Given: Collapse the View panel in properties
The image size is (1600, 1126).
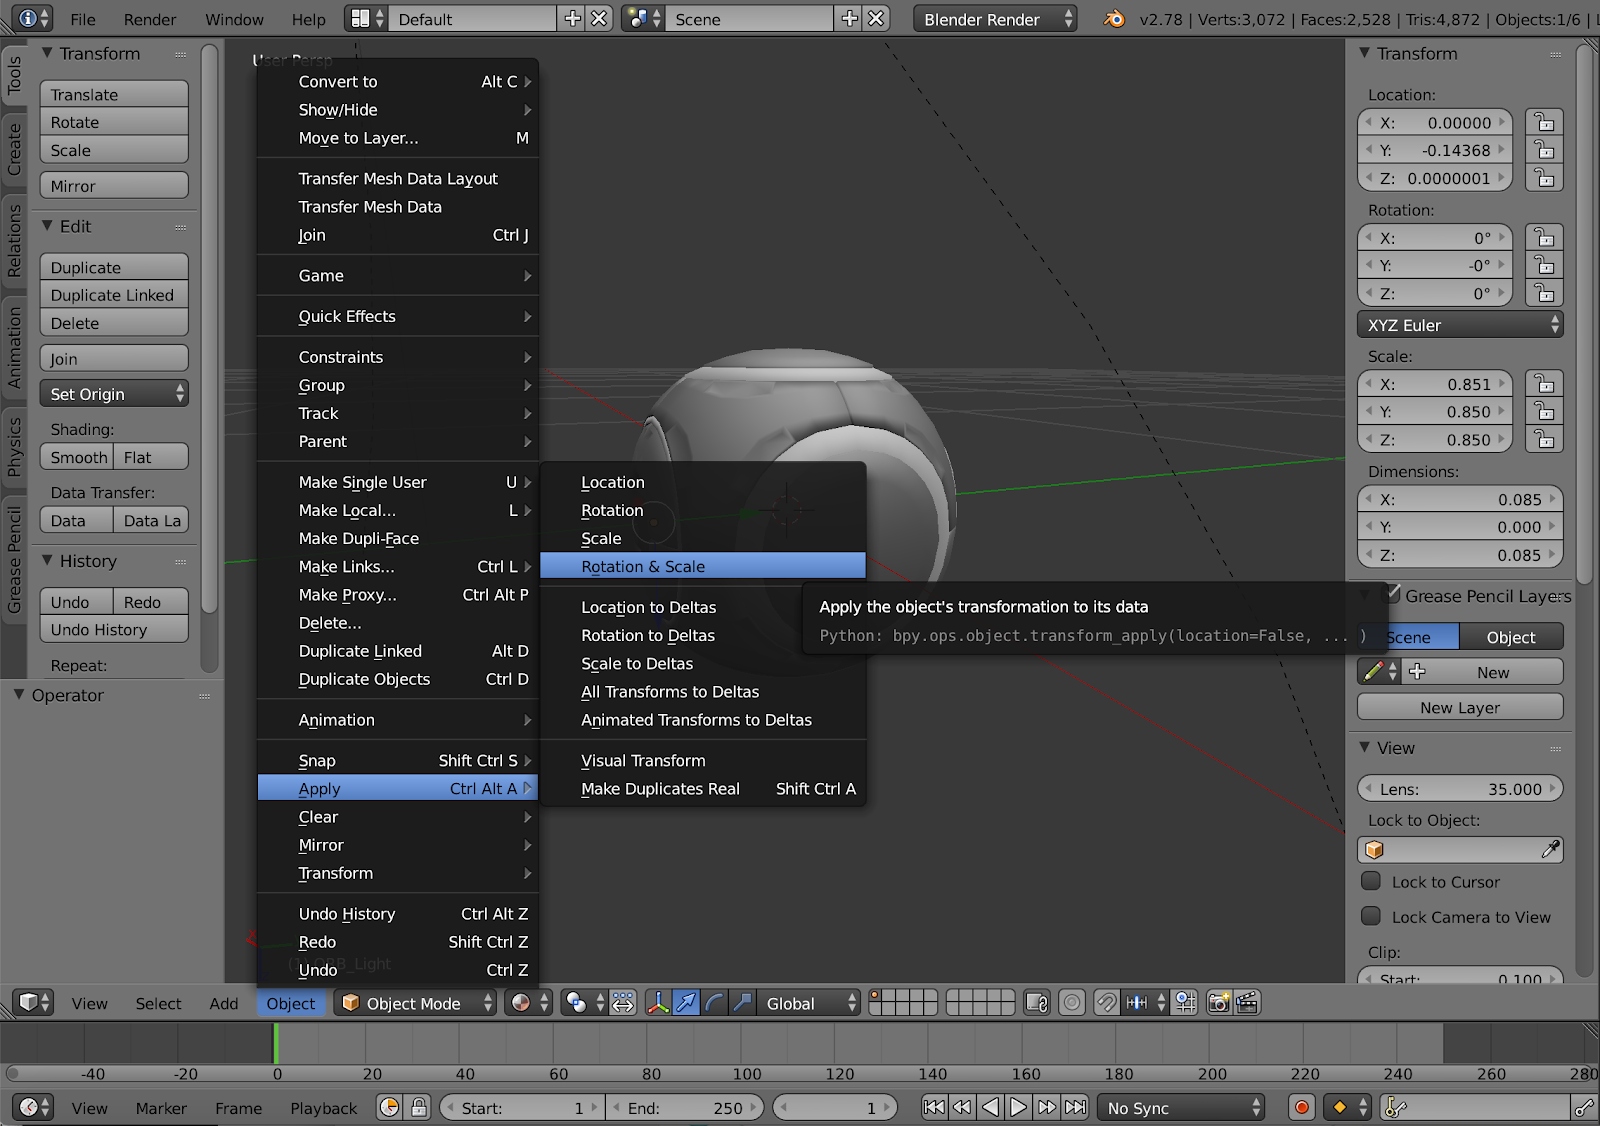Looking at the screenshot, I should [1365, 747].
